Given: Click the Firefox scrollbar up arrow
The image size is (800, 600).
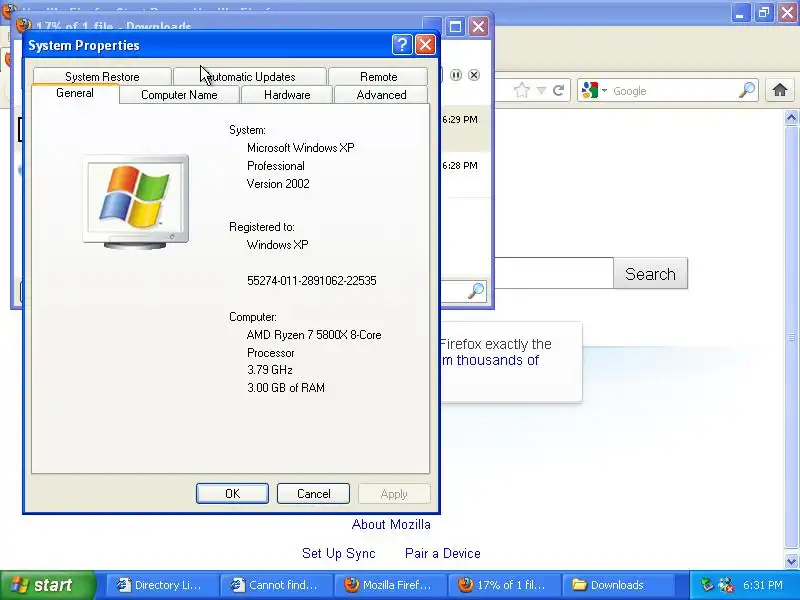Looking at the screenshot, I should click(791, 118).
